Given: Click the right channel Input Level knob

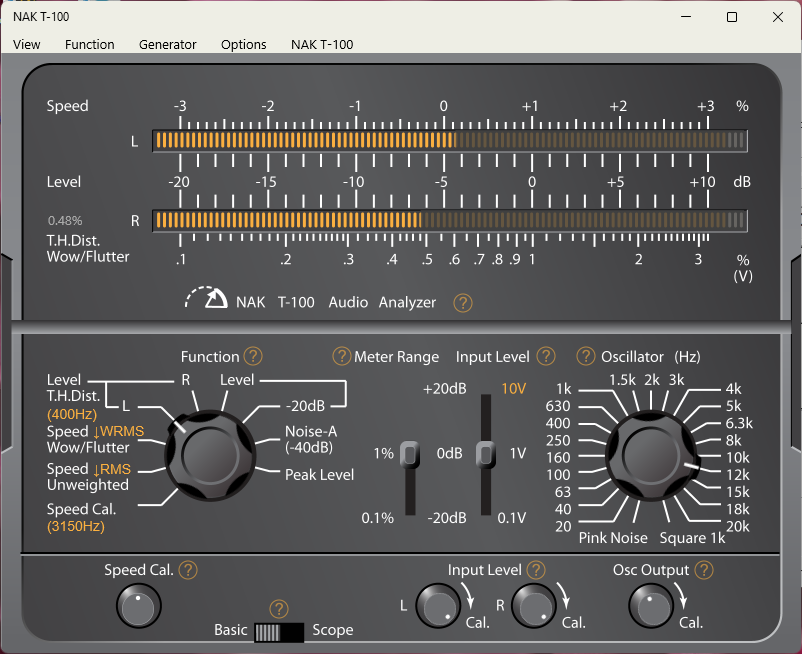Looking at the screenshot, I should 534,606.
